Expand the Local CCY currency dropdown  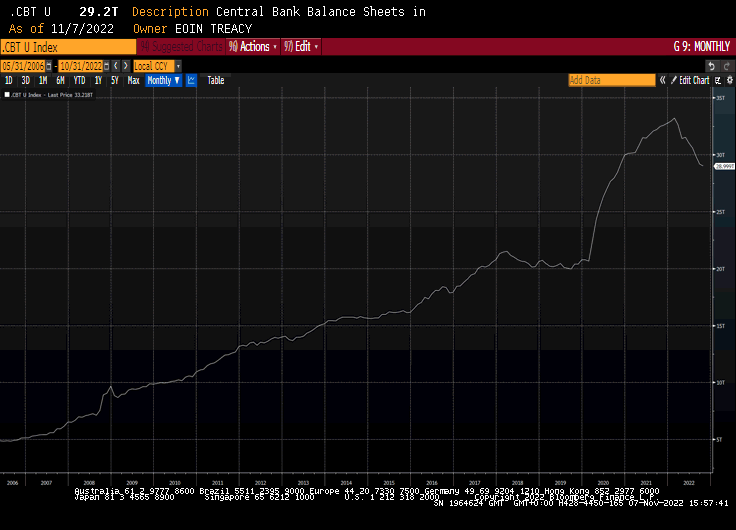point(178,66)
